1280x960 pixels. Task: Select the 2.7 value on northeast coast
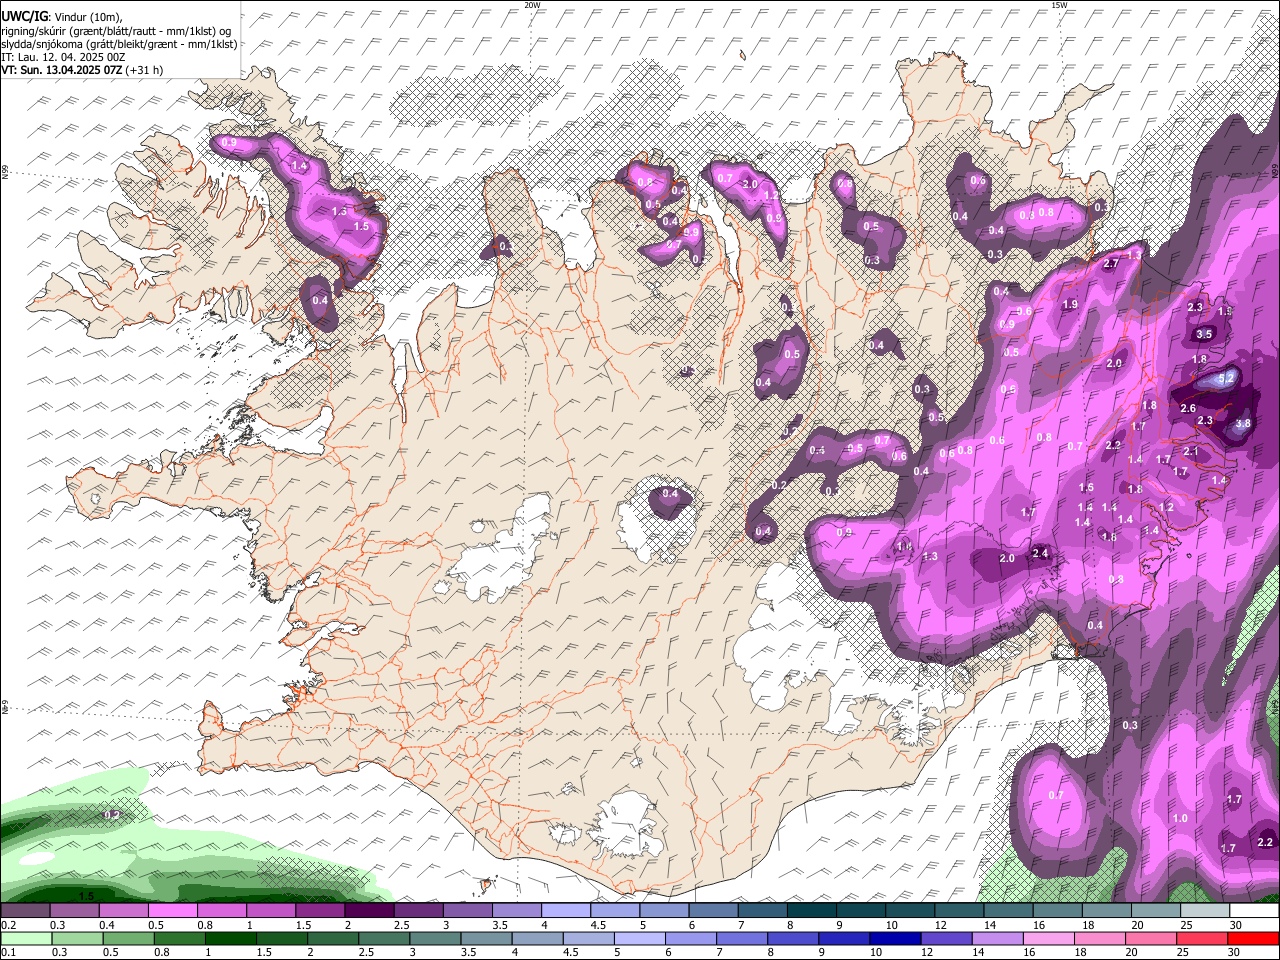[1110, 264]
